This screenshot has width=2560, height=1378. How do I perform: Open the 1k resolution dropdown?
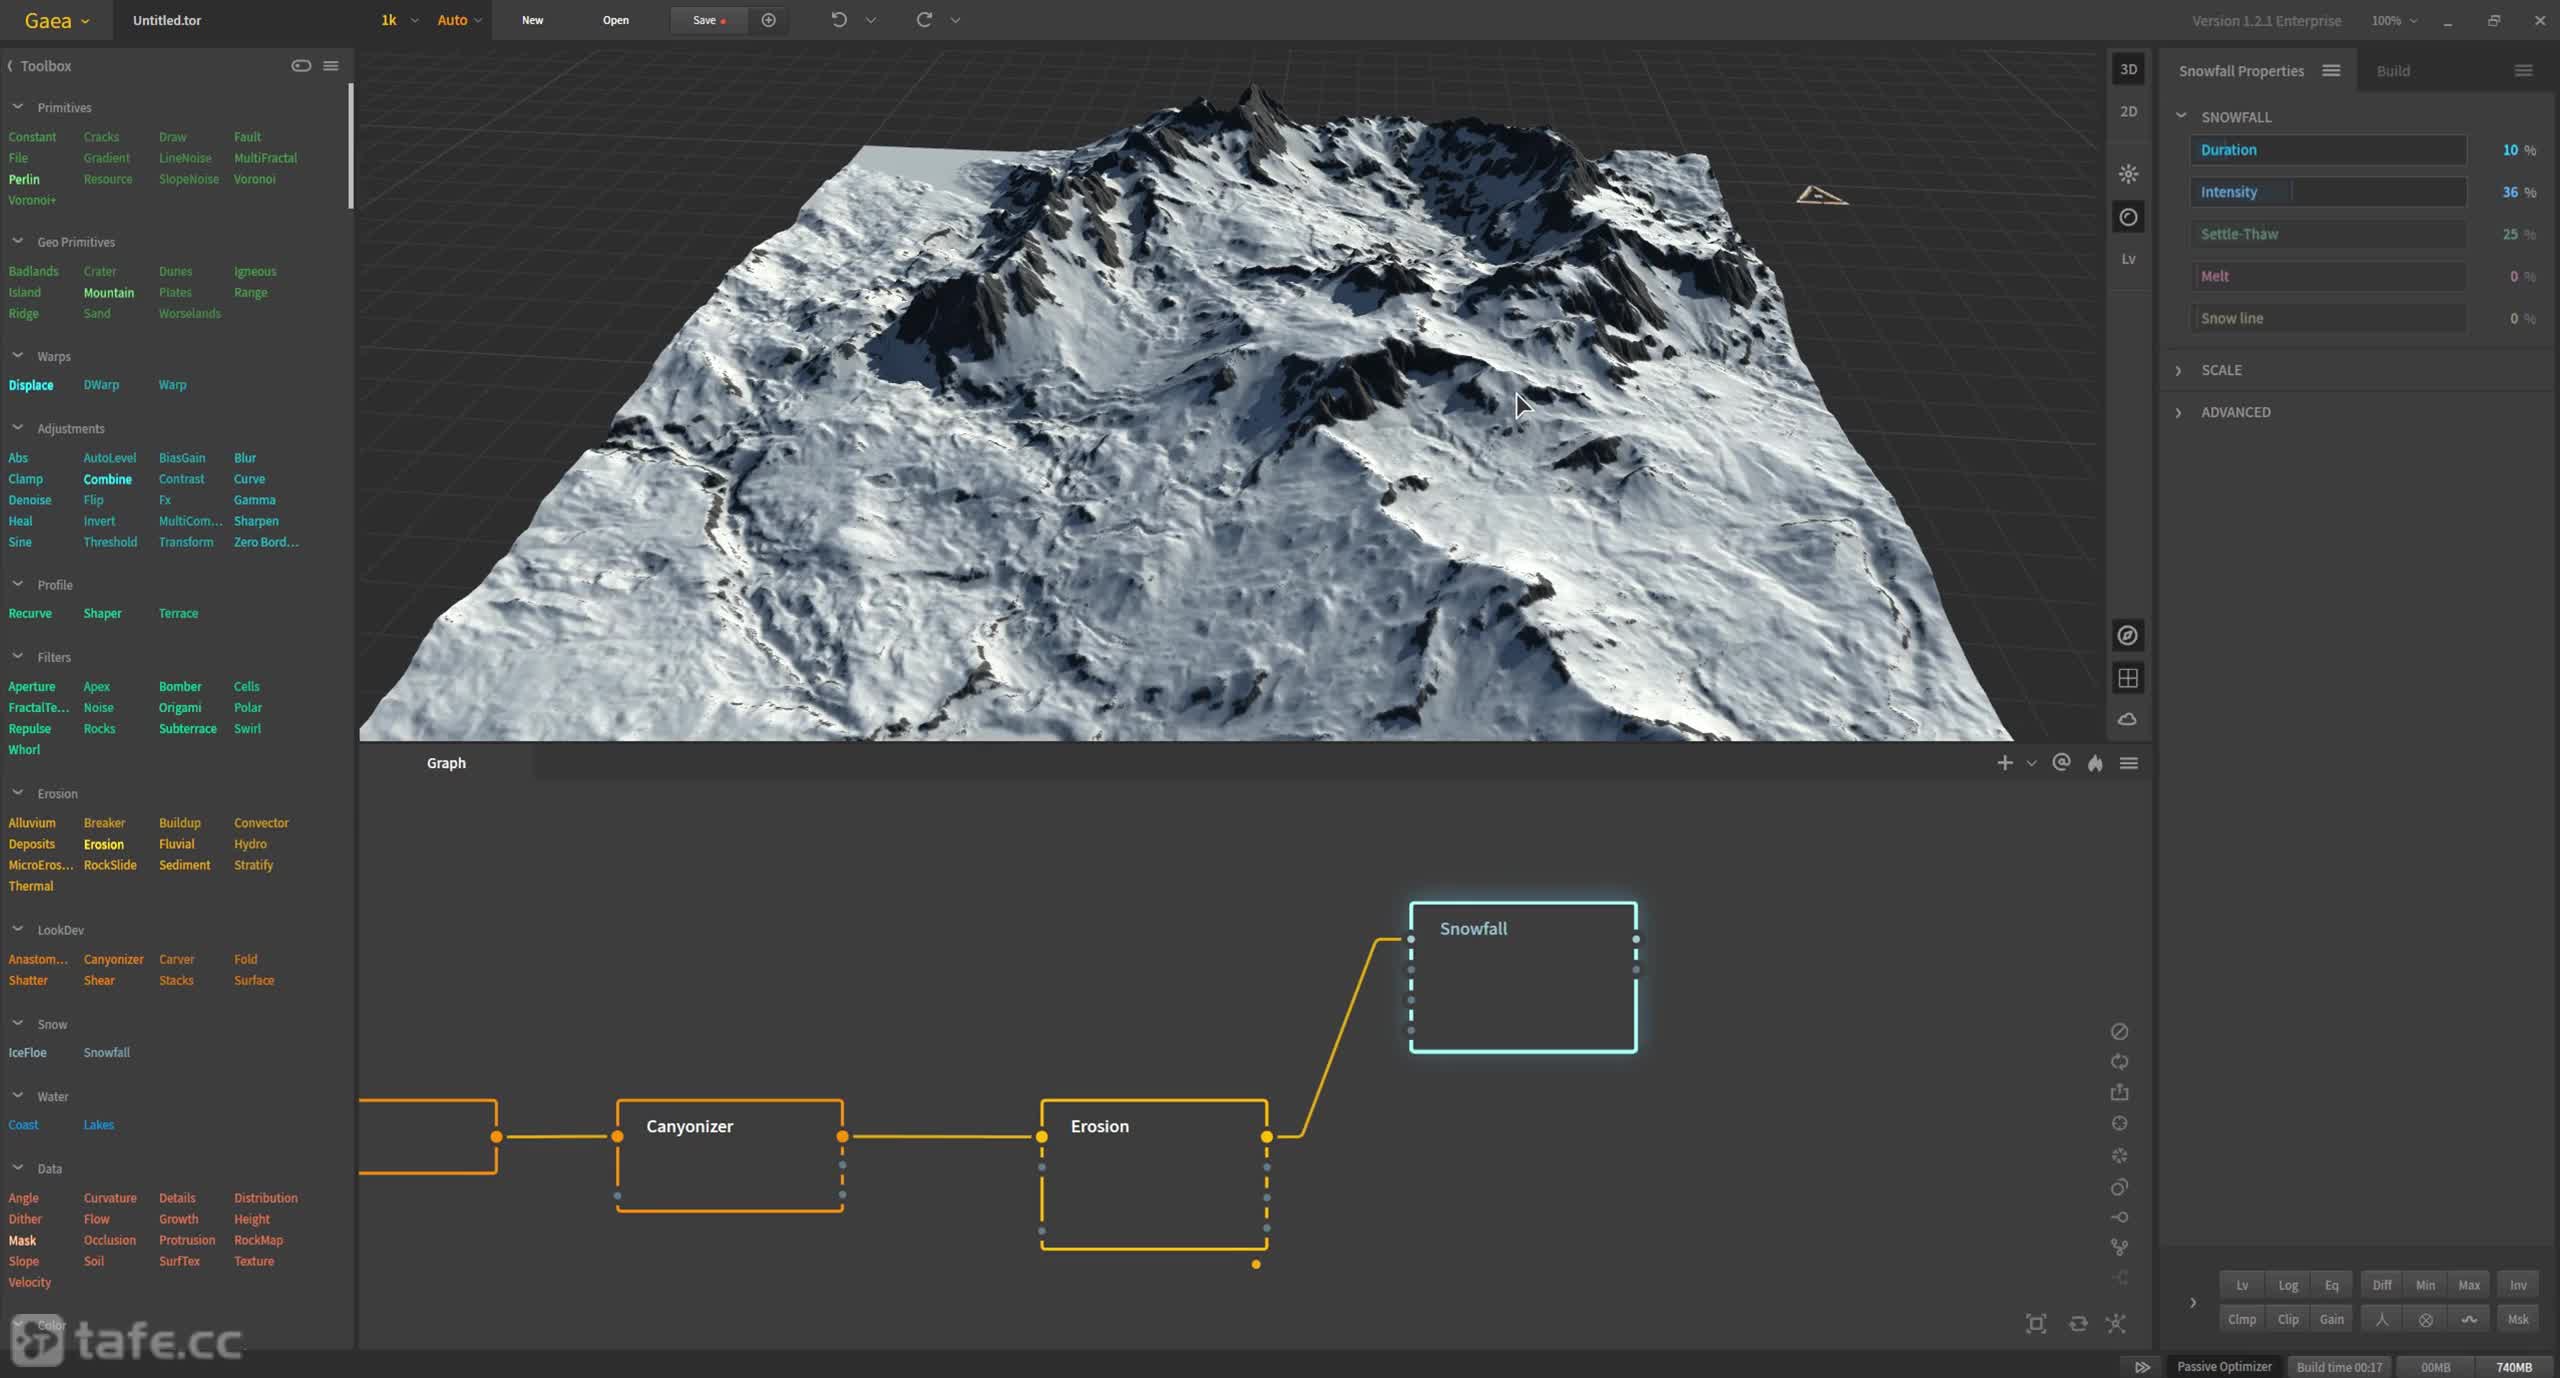399,20
